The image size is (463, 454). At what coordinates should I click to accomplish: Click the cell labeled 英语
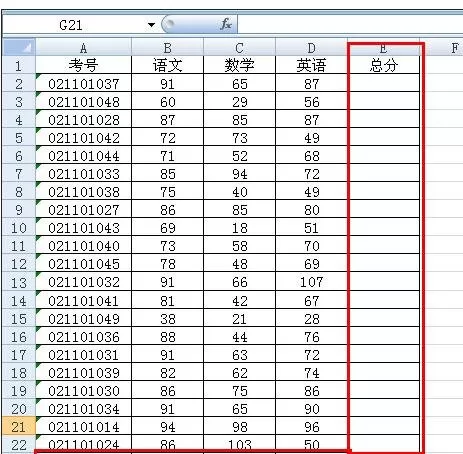(312, 65)
